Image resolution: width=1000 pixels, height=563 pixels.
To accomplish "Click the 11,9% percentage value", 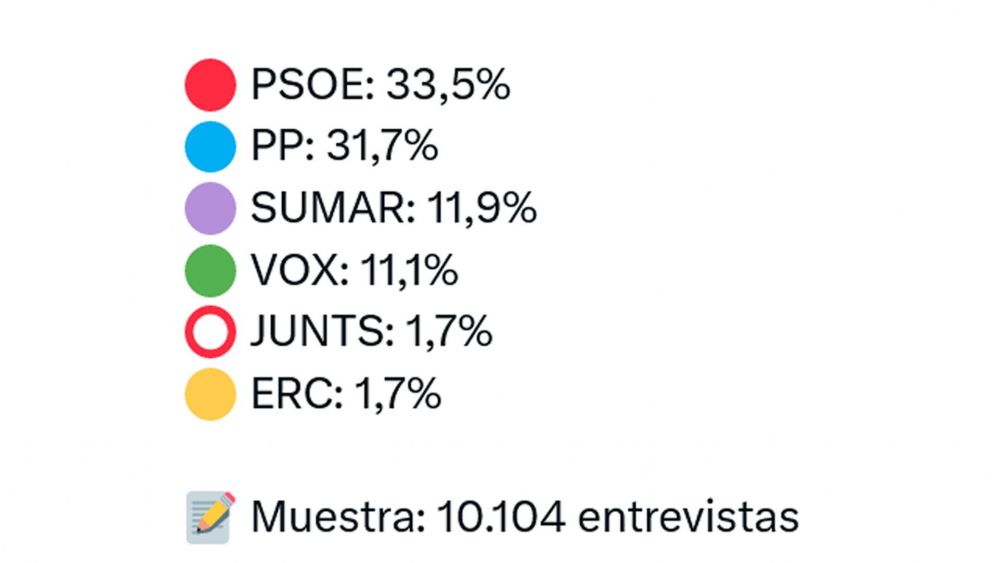I will (x=482, y=208).
